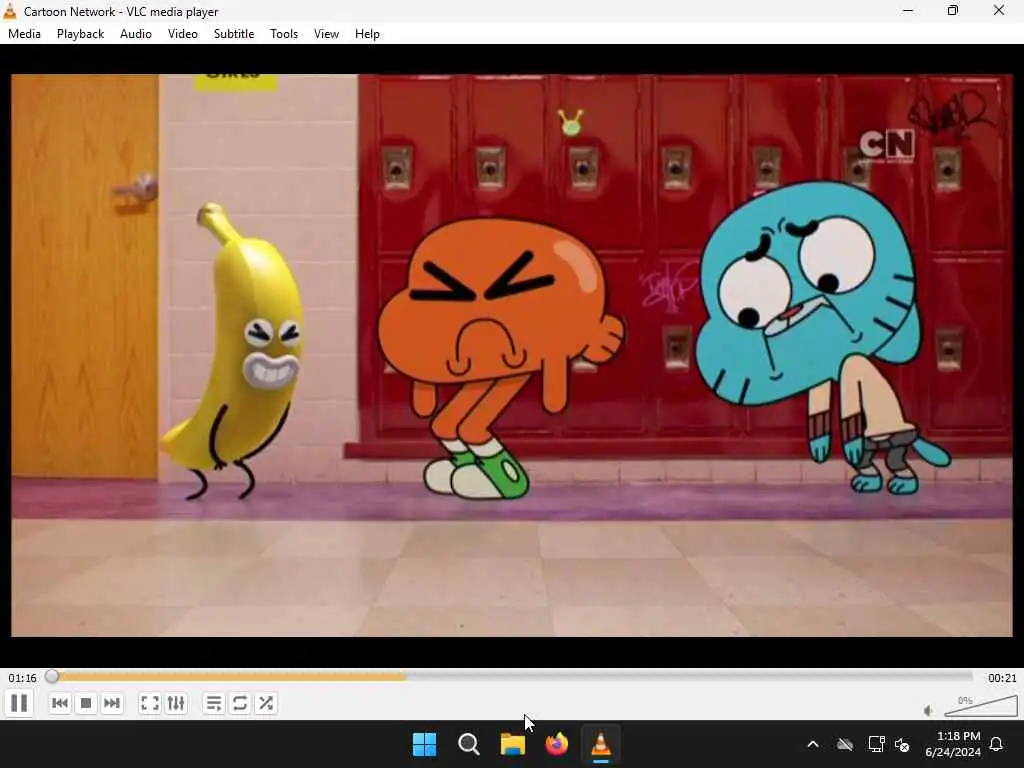
Task: Skip to the next media track
Action: click(x=112, y=703)
